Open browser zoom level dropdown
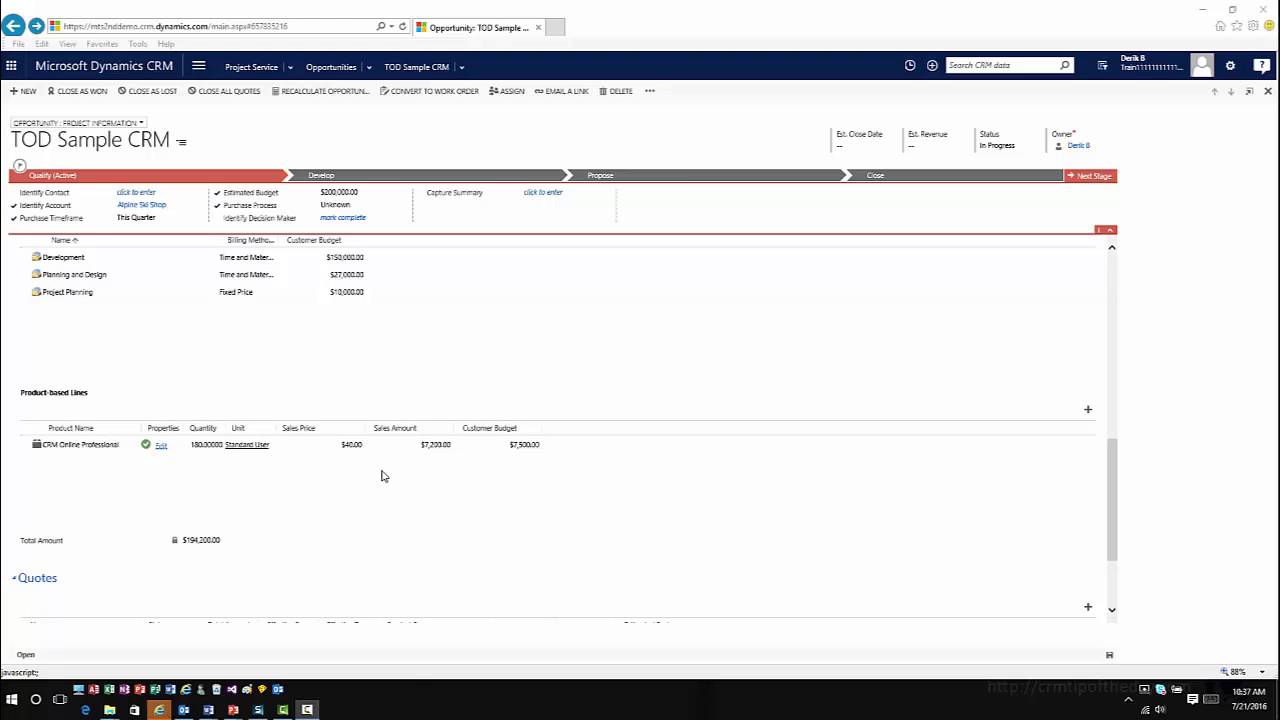The width and height of the screenshot is (1280, 720). tap(1261, 672)
